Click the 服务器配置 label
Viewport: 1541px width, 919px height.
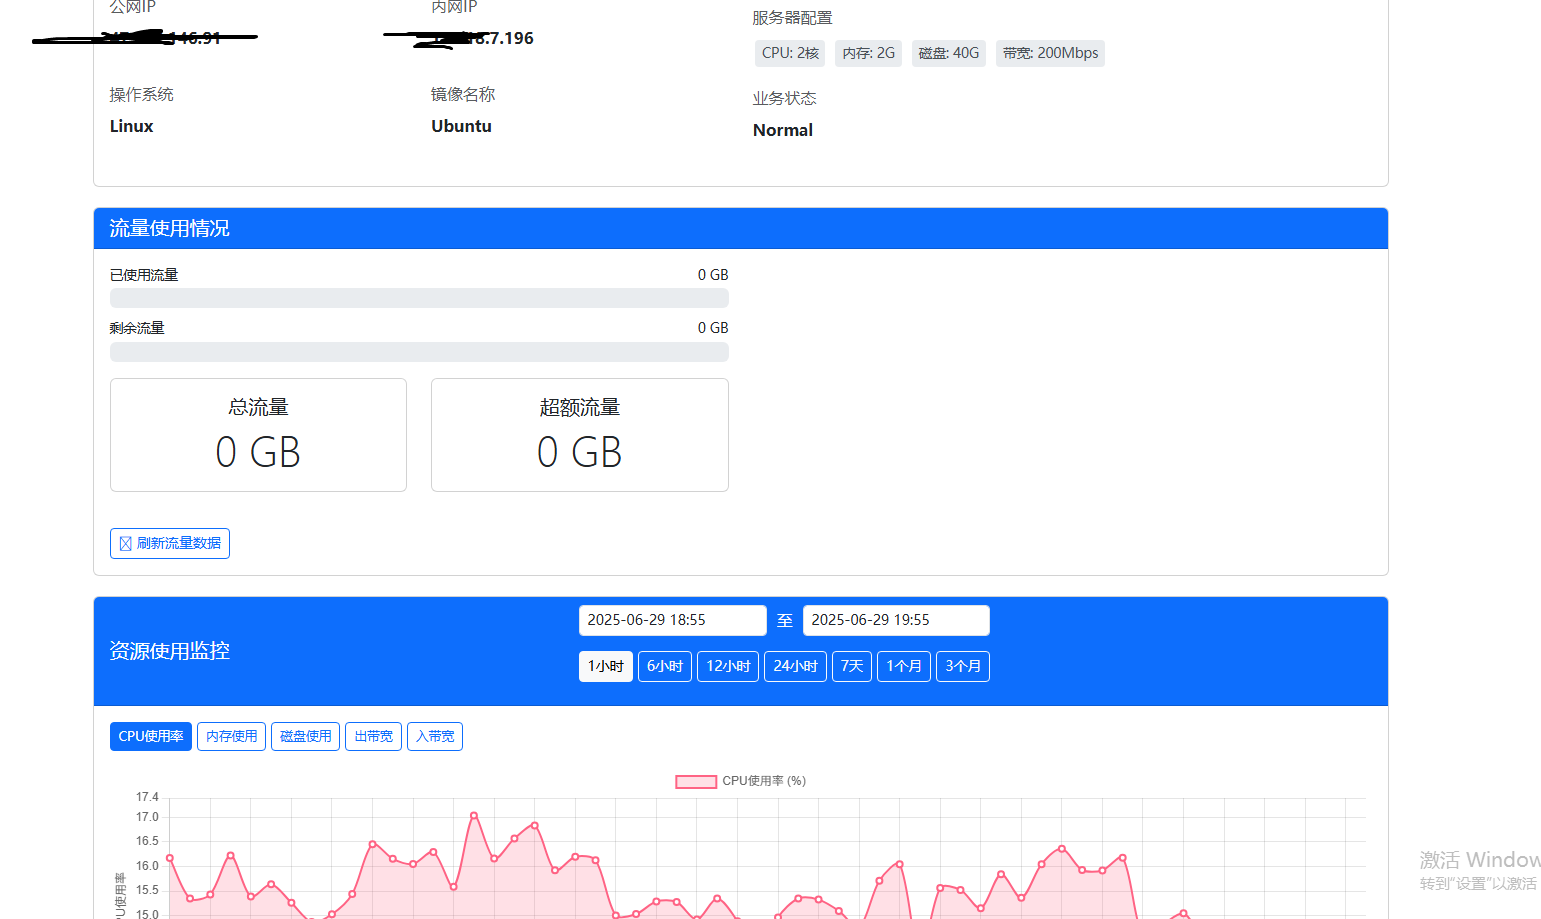pyautogui.click(x=793, y=18)
